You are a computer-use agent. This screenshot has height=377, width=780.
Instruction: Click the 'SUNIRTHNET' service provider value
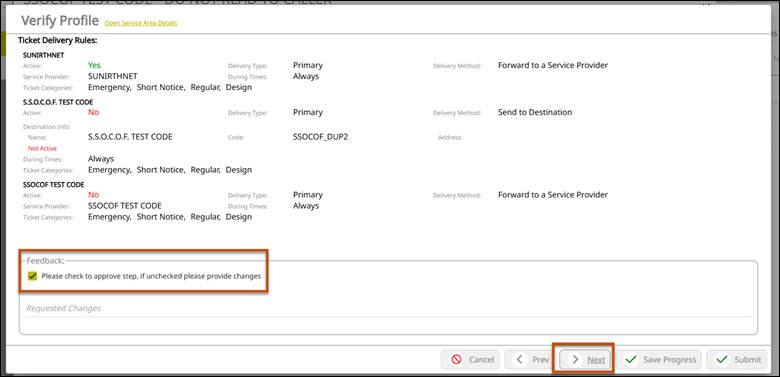click(x=112, y=77)
